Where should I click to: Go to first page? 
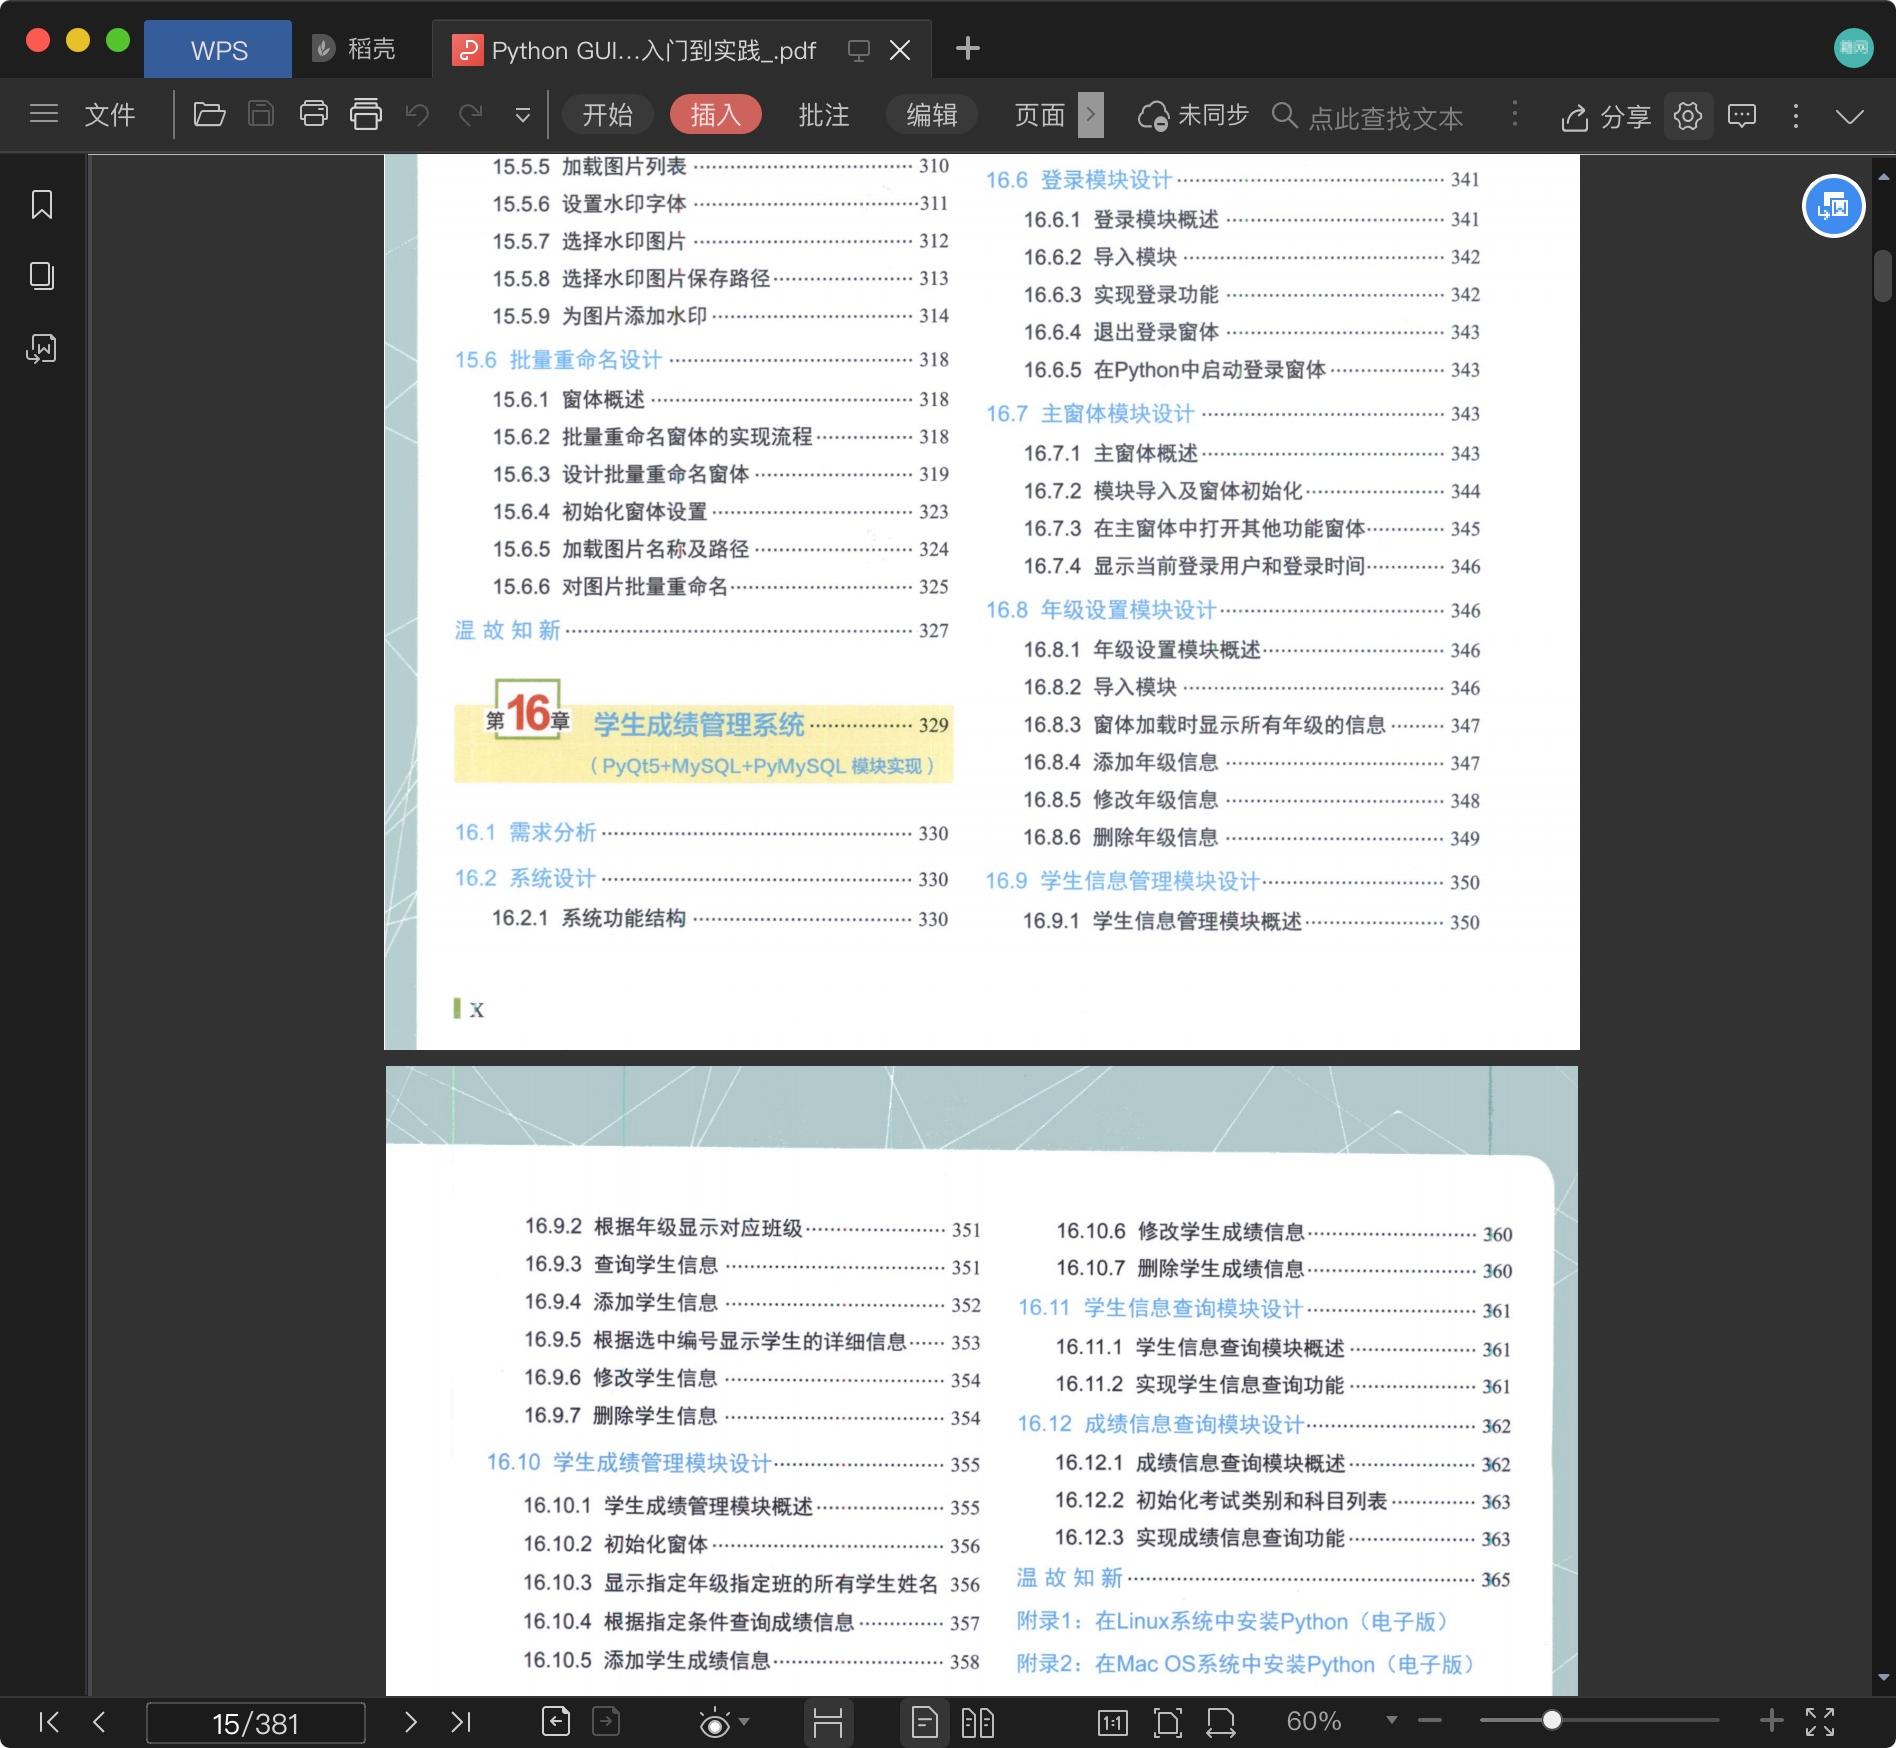[49, 1722]
